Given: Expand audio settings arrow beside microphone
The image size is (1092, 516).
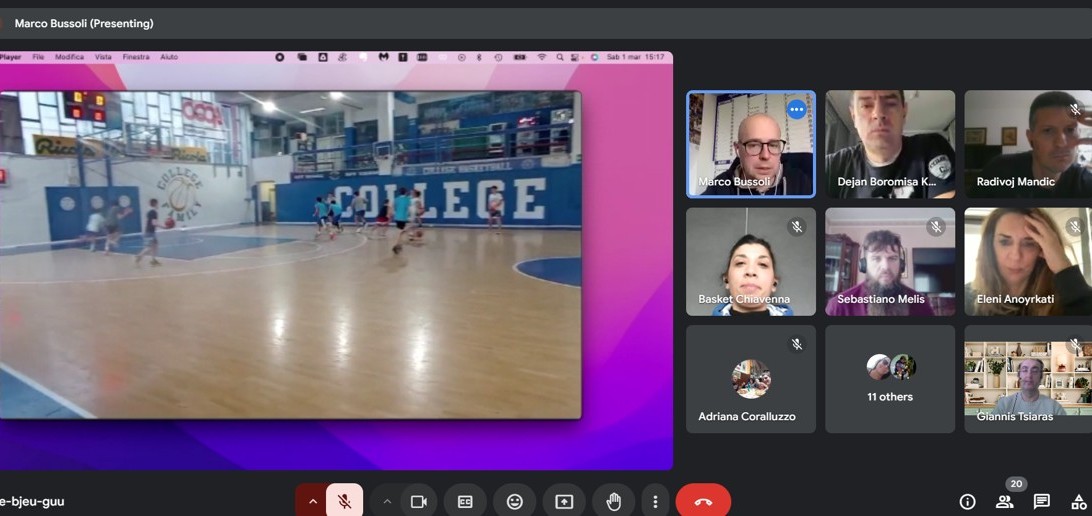Looking at the screenshot, I should tap(312, 501).
